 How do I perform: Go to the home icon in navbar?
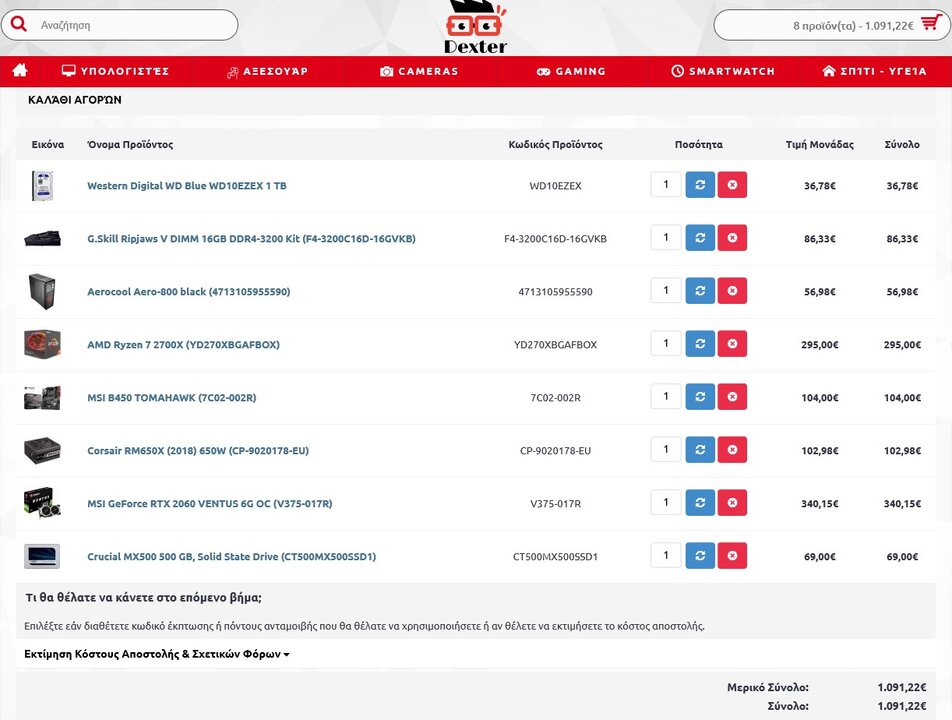pyautogui.click(x=20, y=70)
